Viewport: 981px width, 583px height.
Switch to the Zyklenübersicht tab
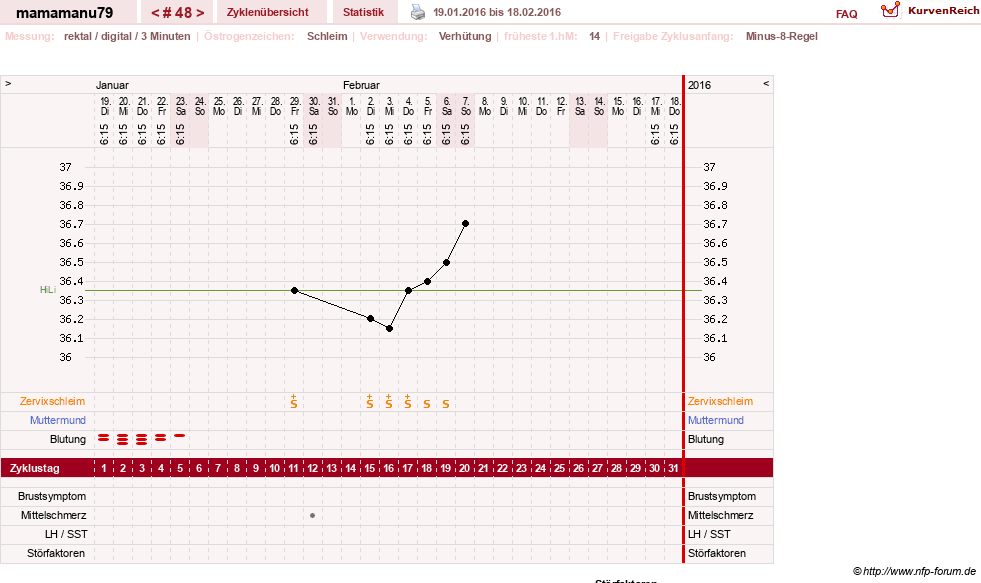(268, 12)
